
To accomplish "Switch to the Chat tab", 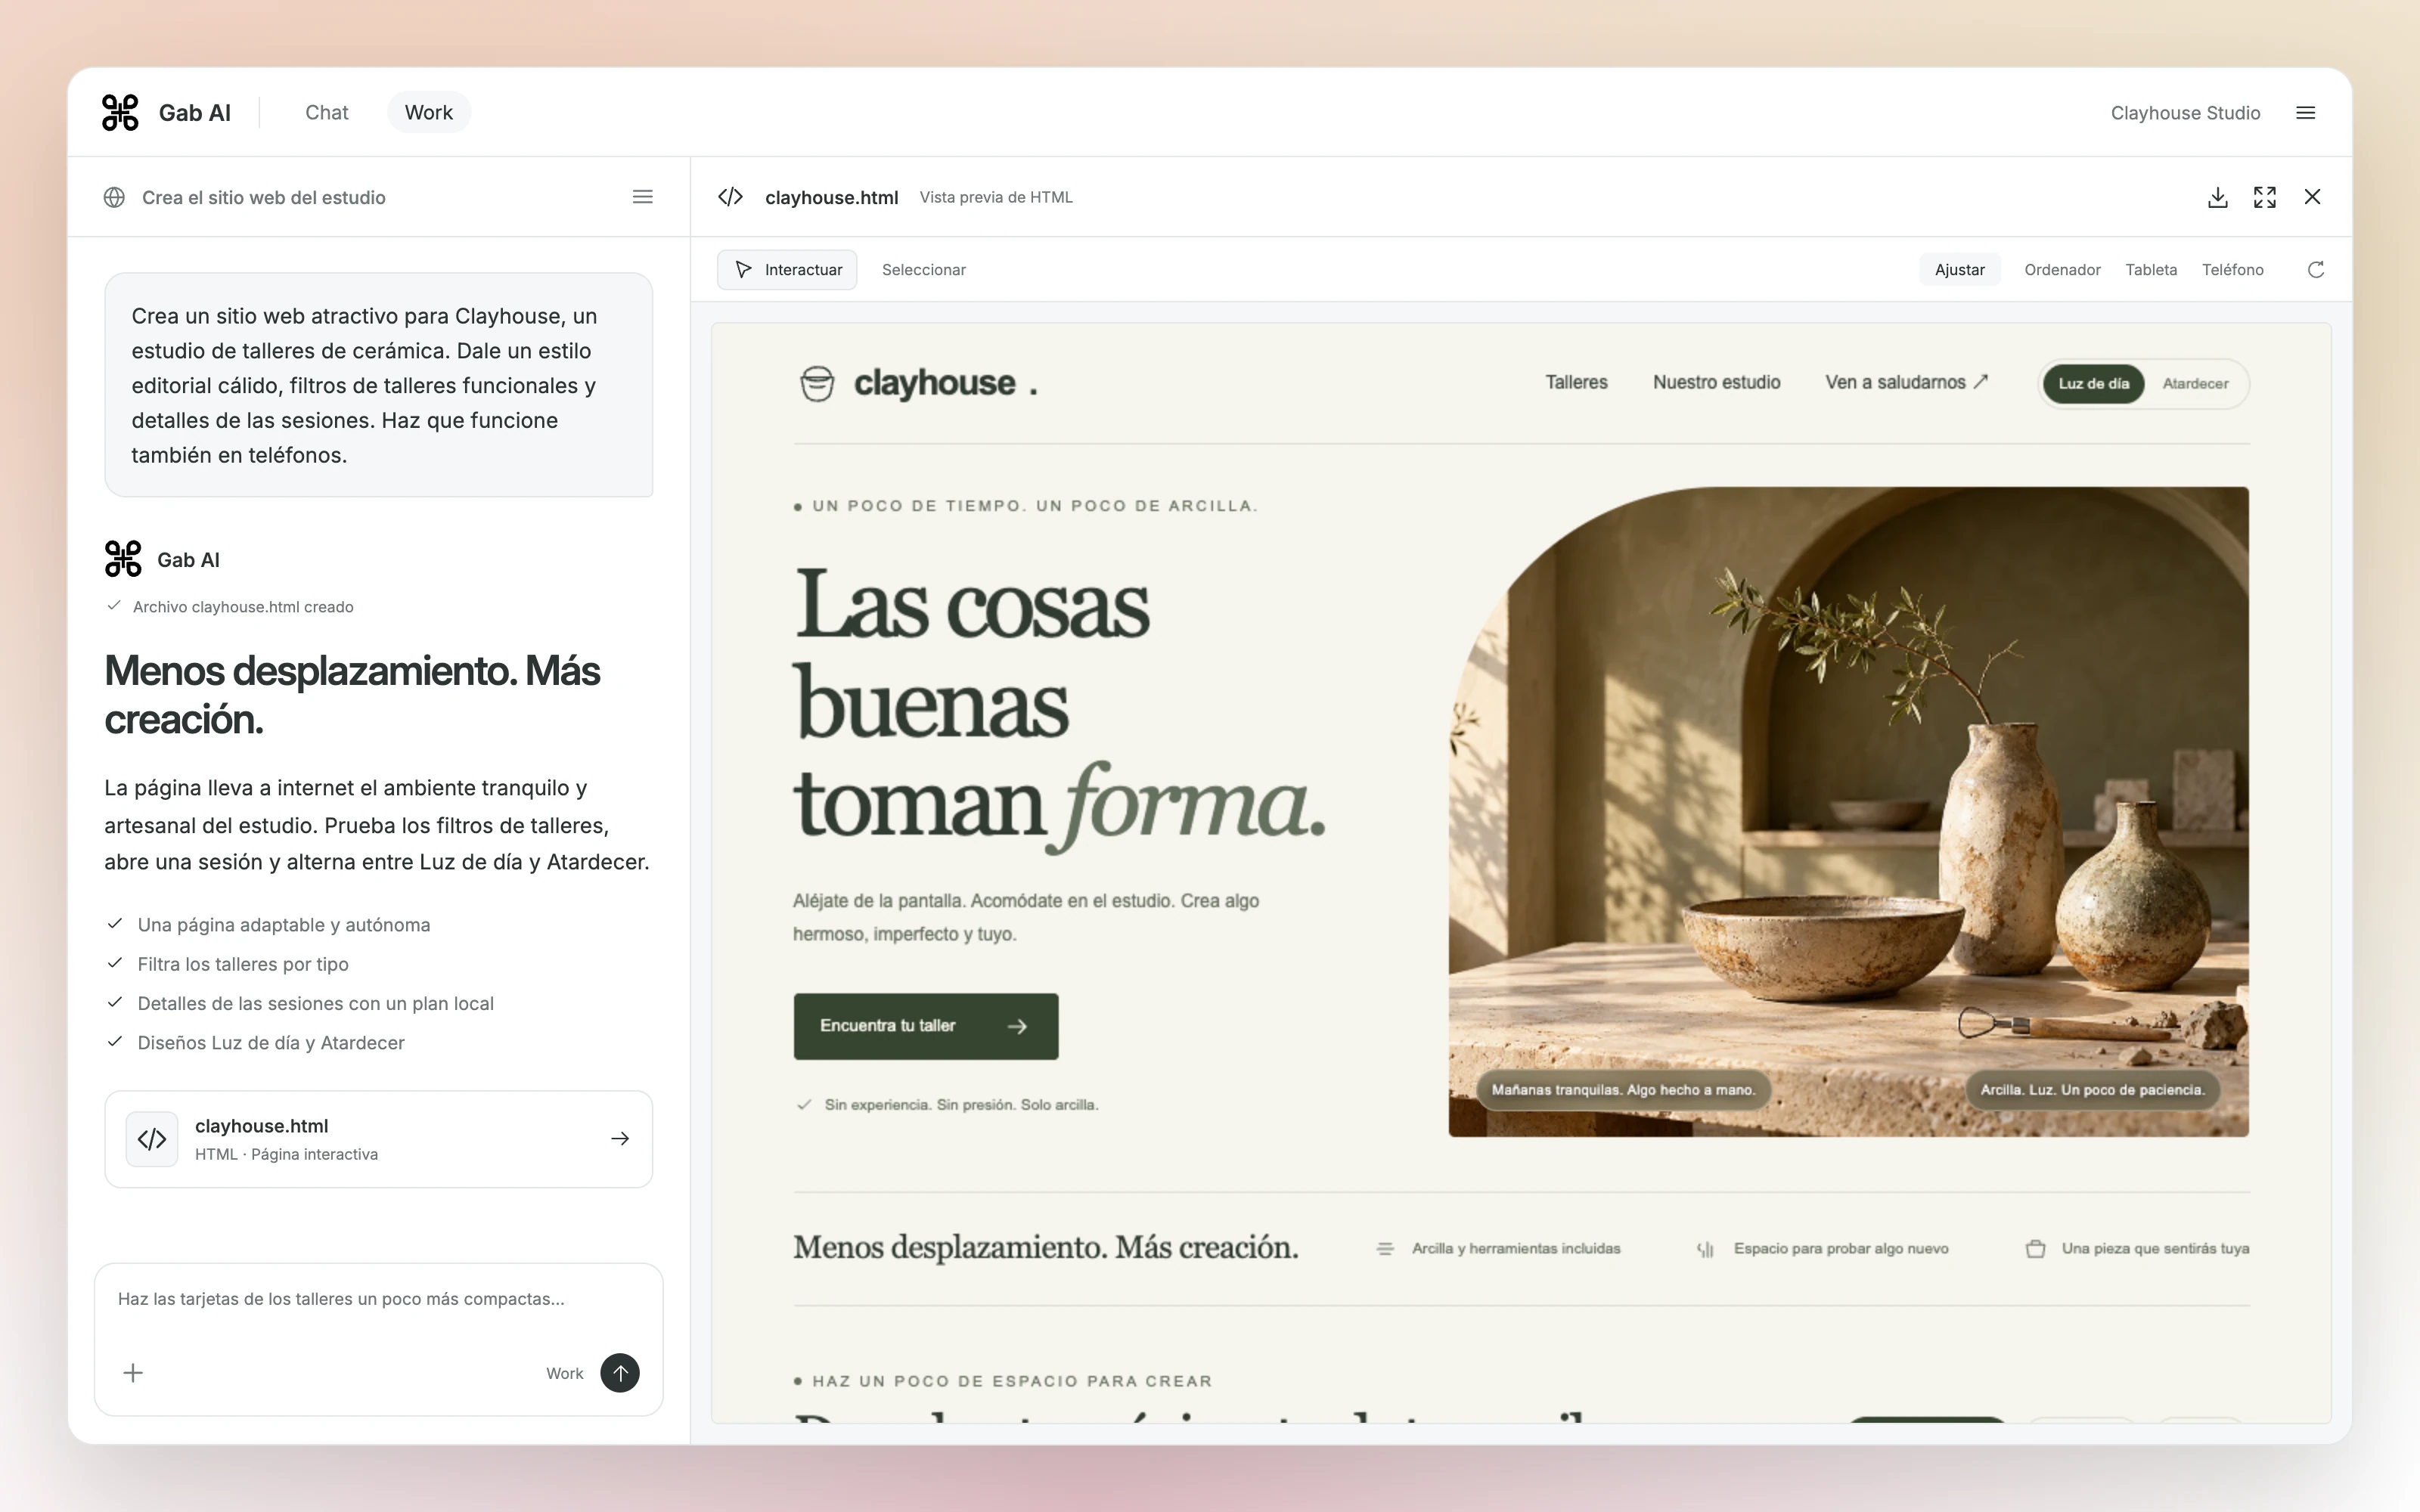I will [327, 112].
